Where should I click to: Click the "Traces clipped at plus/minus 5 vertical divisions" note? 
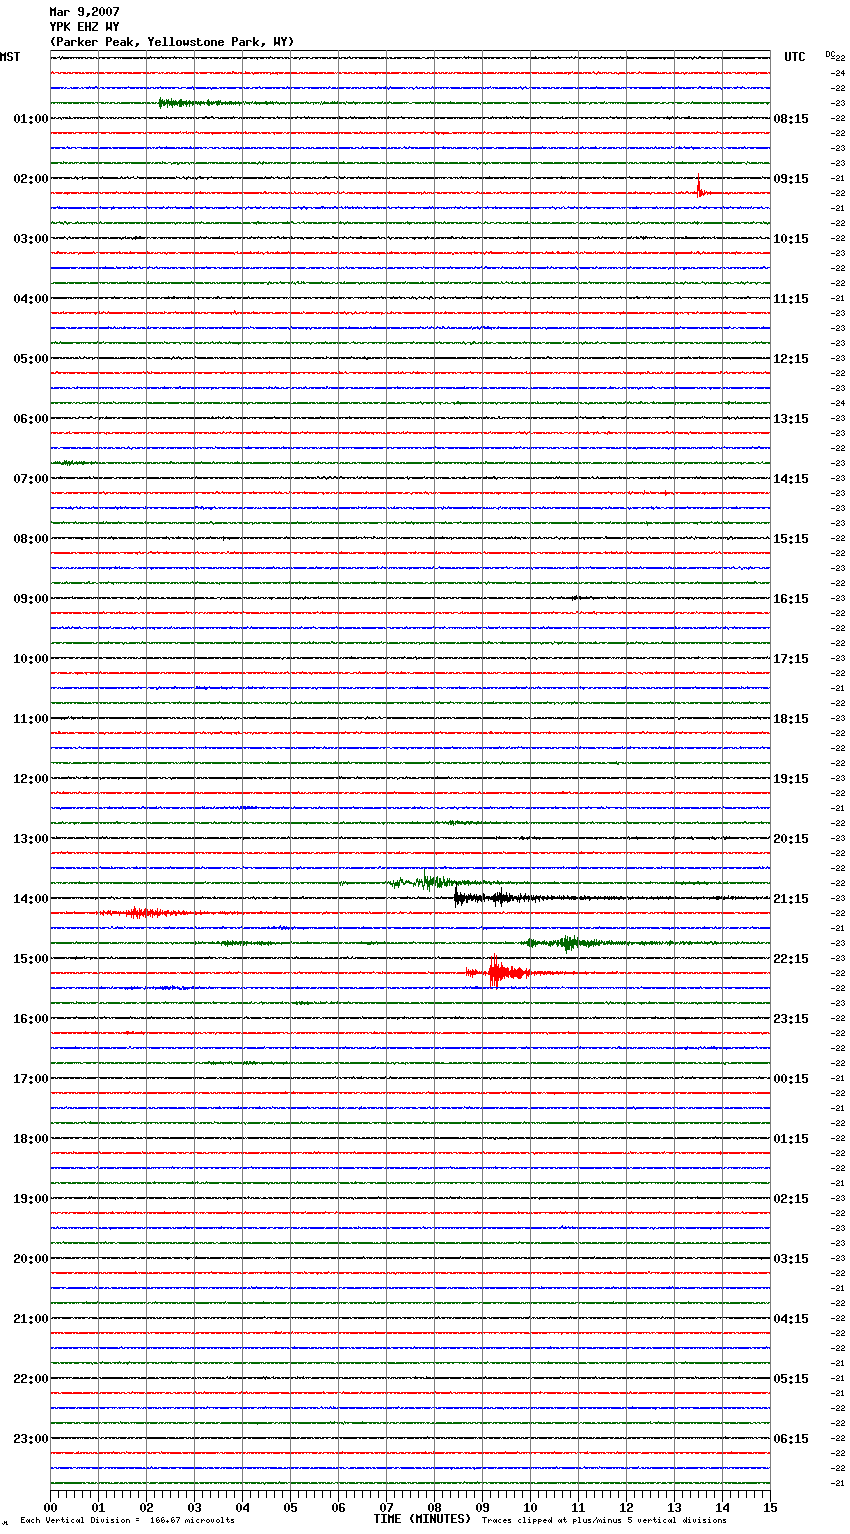pos(604,1521)
